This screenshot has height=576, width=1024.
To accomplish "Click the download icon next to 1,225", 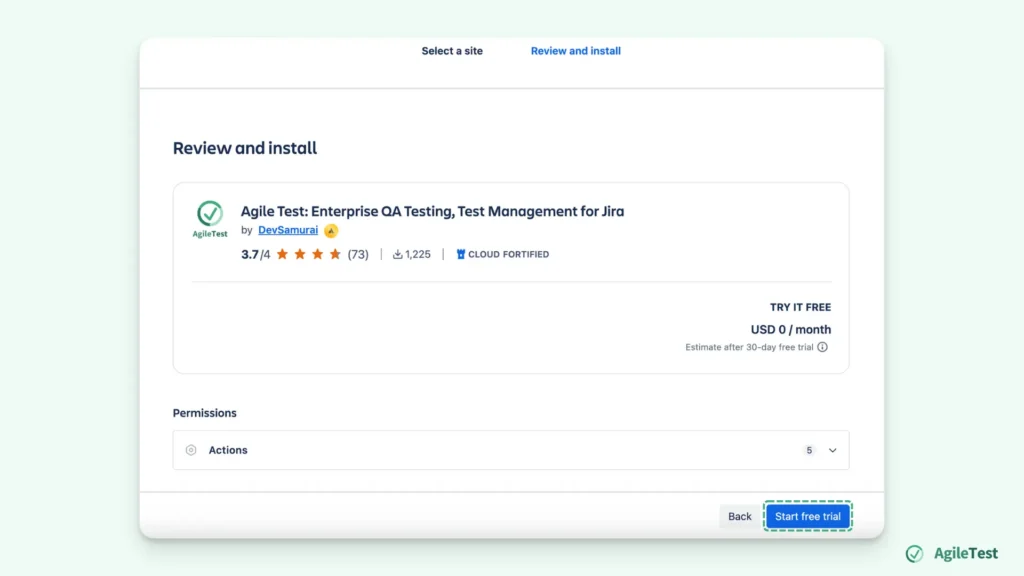I will [x=397, y=255].
